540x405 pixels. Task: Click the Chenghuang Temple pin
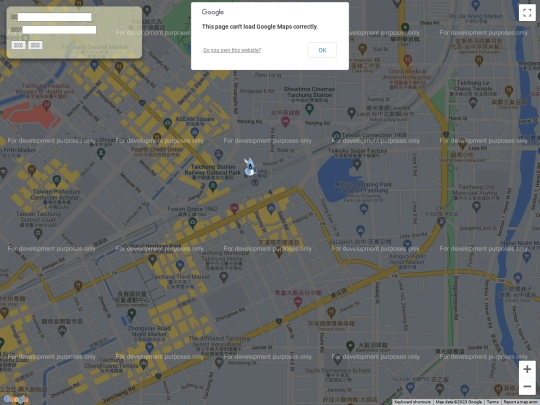(x=144, y=365)
